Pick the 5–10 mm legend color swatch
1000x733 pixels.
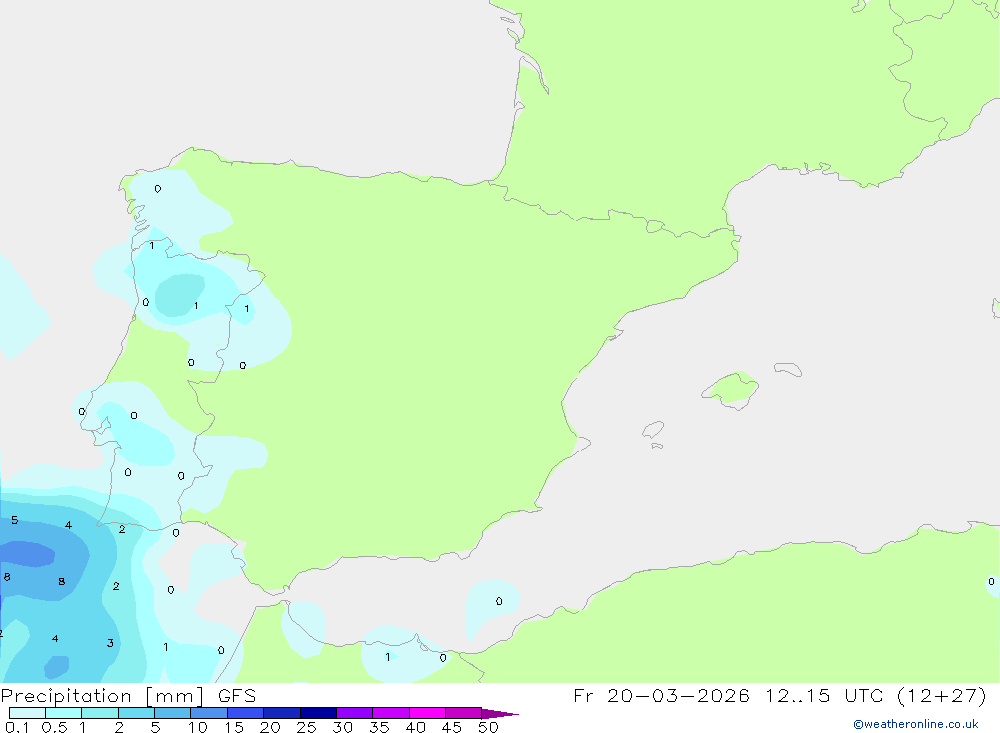pyautogui.click(x=173, y=713)
